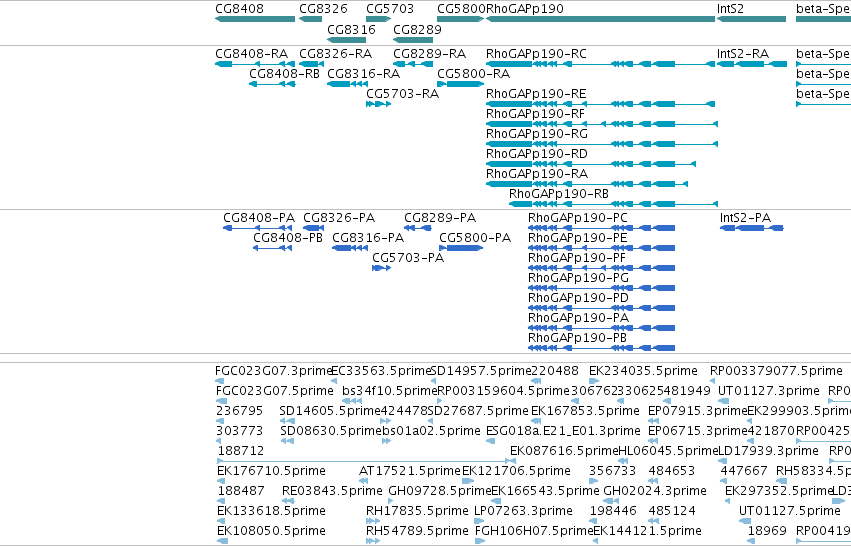Select protein CG8408-PB

(273, 248)
